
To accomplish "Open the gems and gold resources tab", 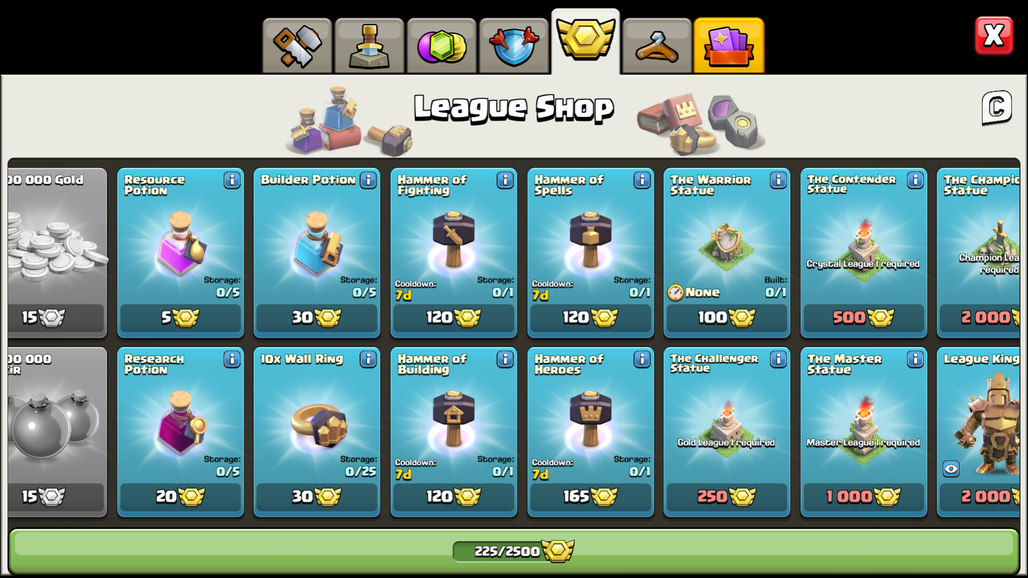I will click(441, 46).
